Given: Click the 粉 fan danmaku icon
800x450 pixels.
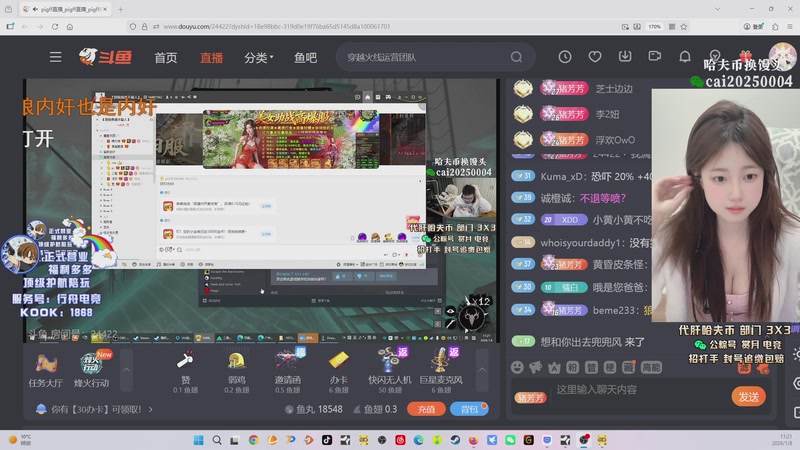Looking at the screenshot, I should coord(572,367).
